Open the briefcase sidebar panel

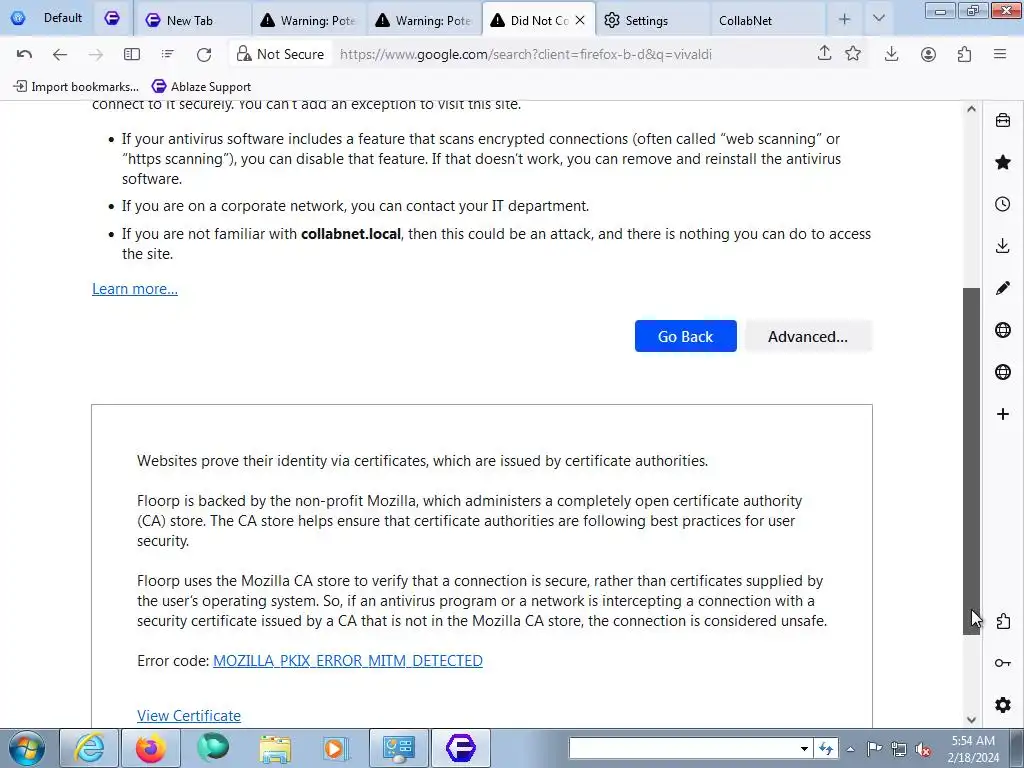pyautogui.click(x=1003, y=120)
